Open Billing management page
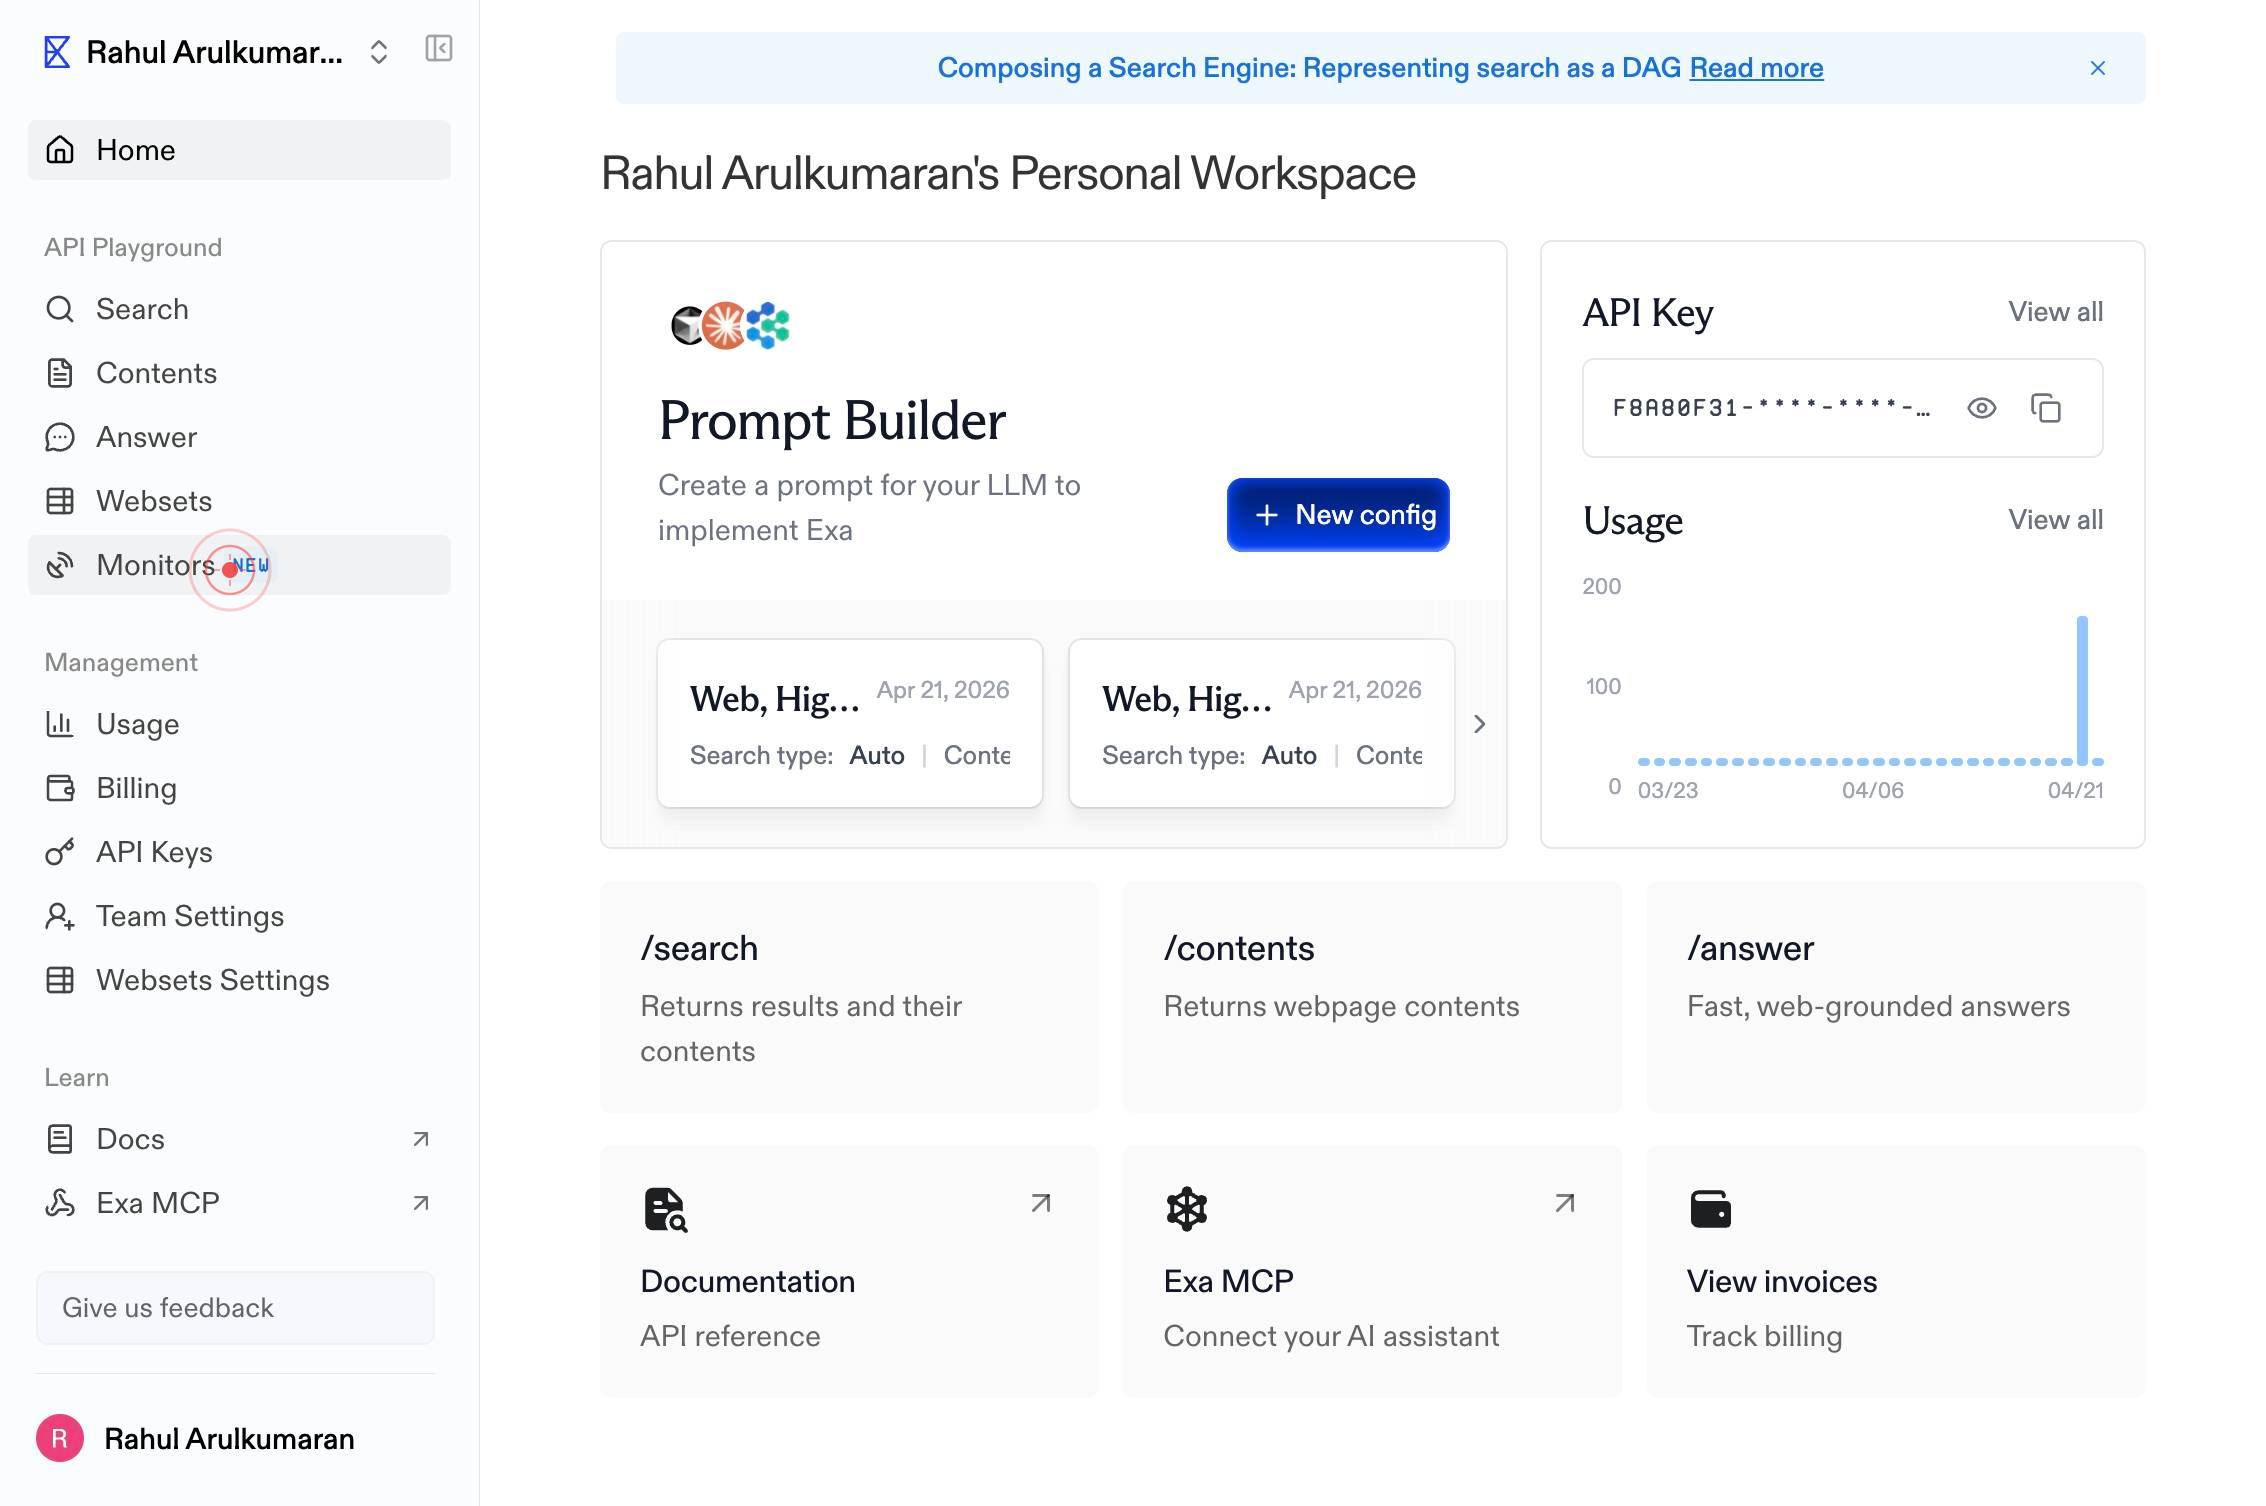This screenshot has width=2266, height=1506. point(239,788)
